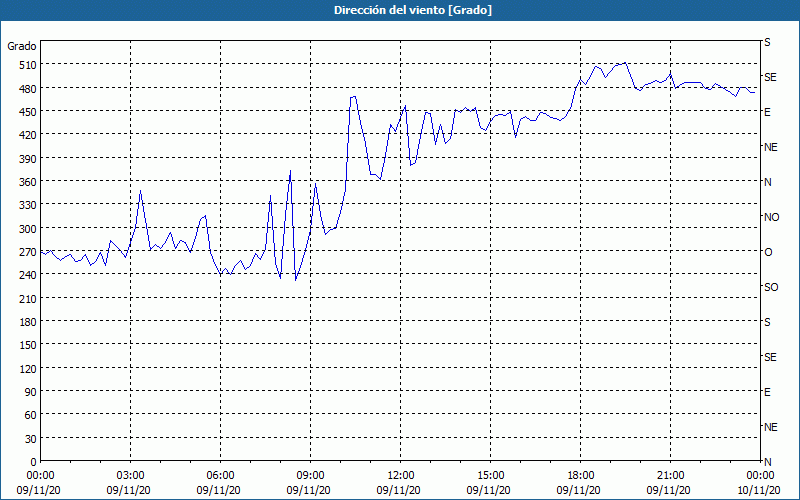Click the 210 degree axis label
This screenshot has width=800, height=500.
click(29, 298)
